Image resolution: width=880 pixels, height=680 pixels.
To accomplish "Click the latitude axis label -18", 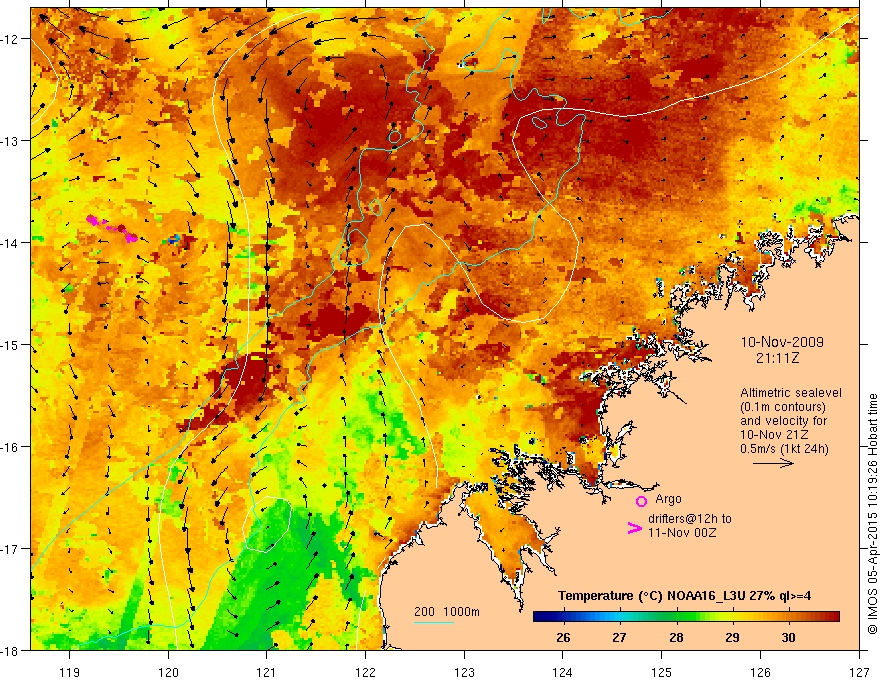I will coord(10,651).
